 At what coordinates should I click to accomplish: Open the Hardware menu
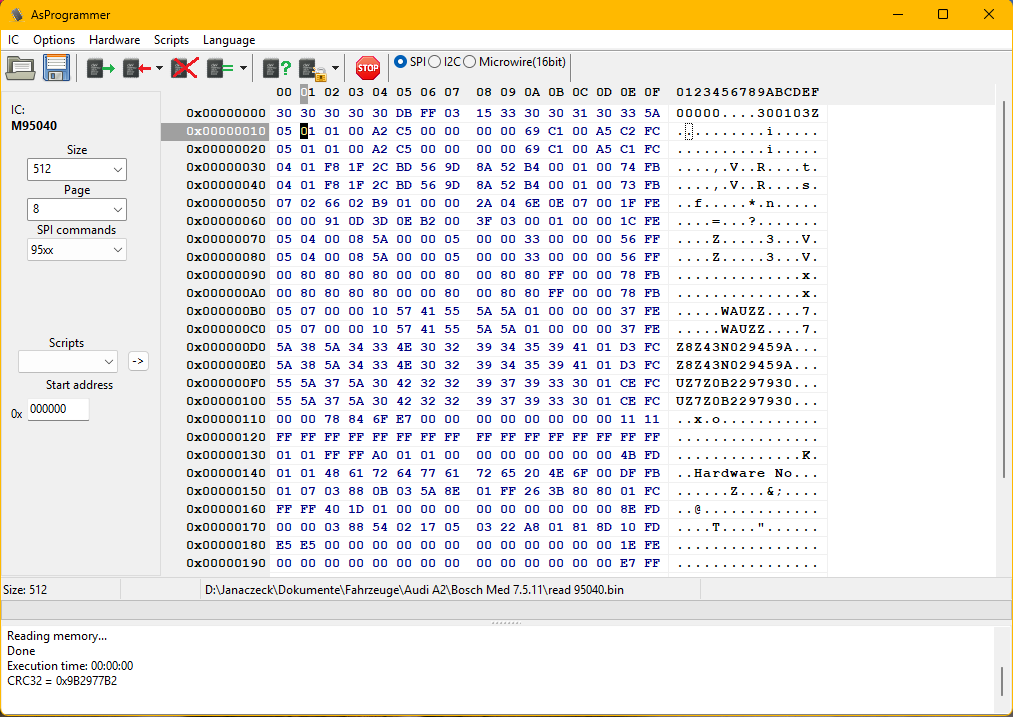click(x=114, y=40)
